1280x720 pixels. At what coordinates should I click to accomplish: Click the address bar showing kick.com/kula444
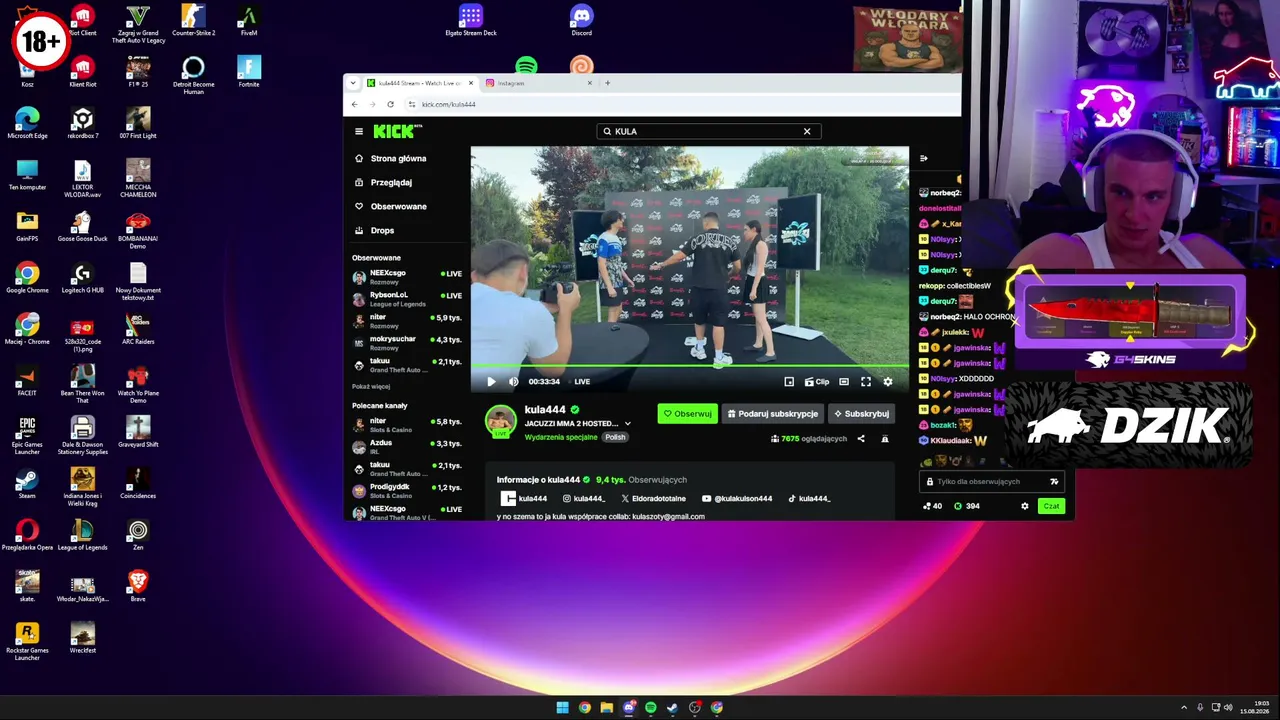680,104
